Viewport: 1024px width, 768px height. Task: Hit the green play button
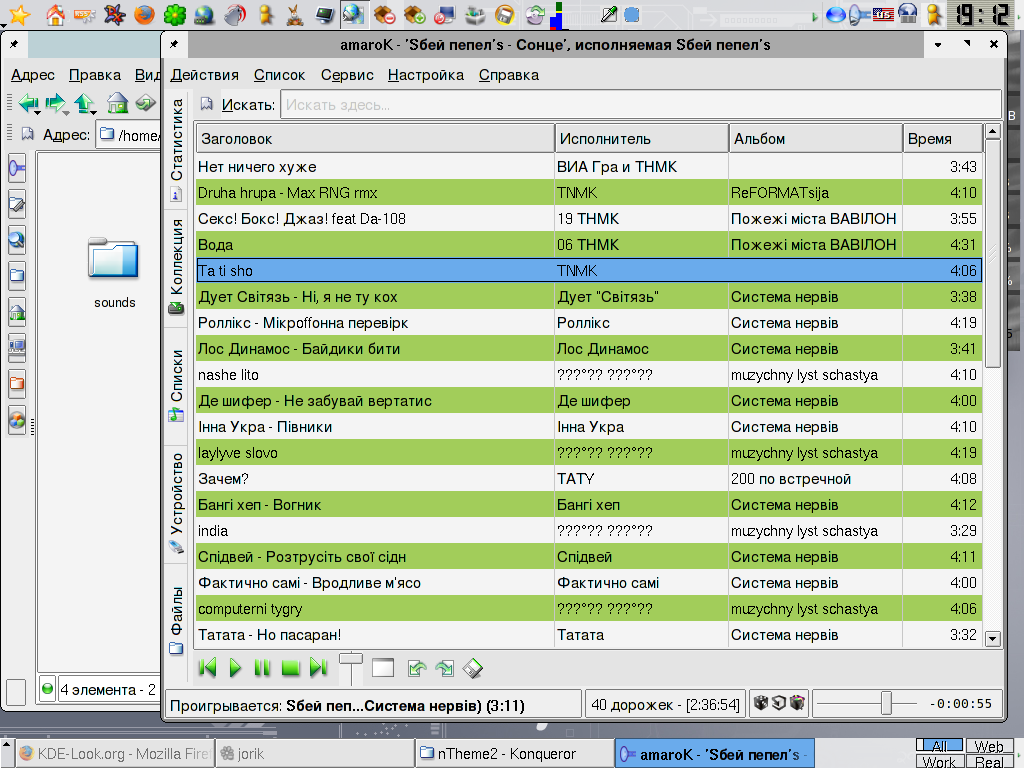pyautogui.click(x=235, y=667)
